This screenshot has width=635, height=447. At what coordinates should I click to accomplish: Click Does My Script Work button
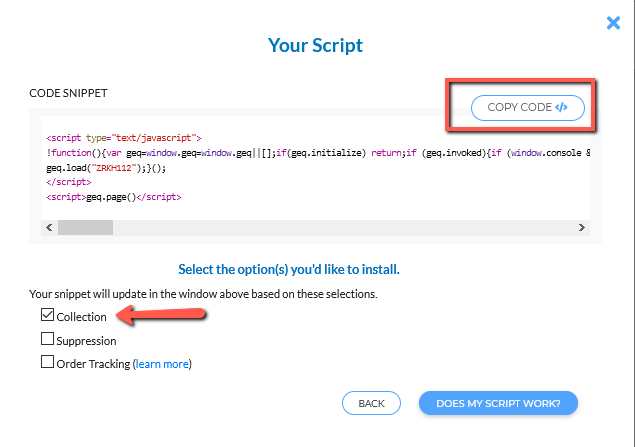pos(498,403)
